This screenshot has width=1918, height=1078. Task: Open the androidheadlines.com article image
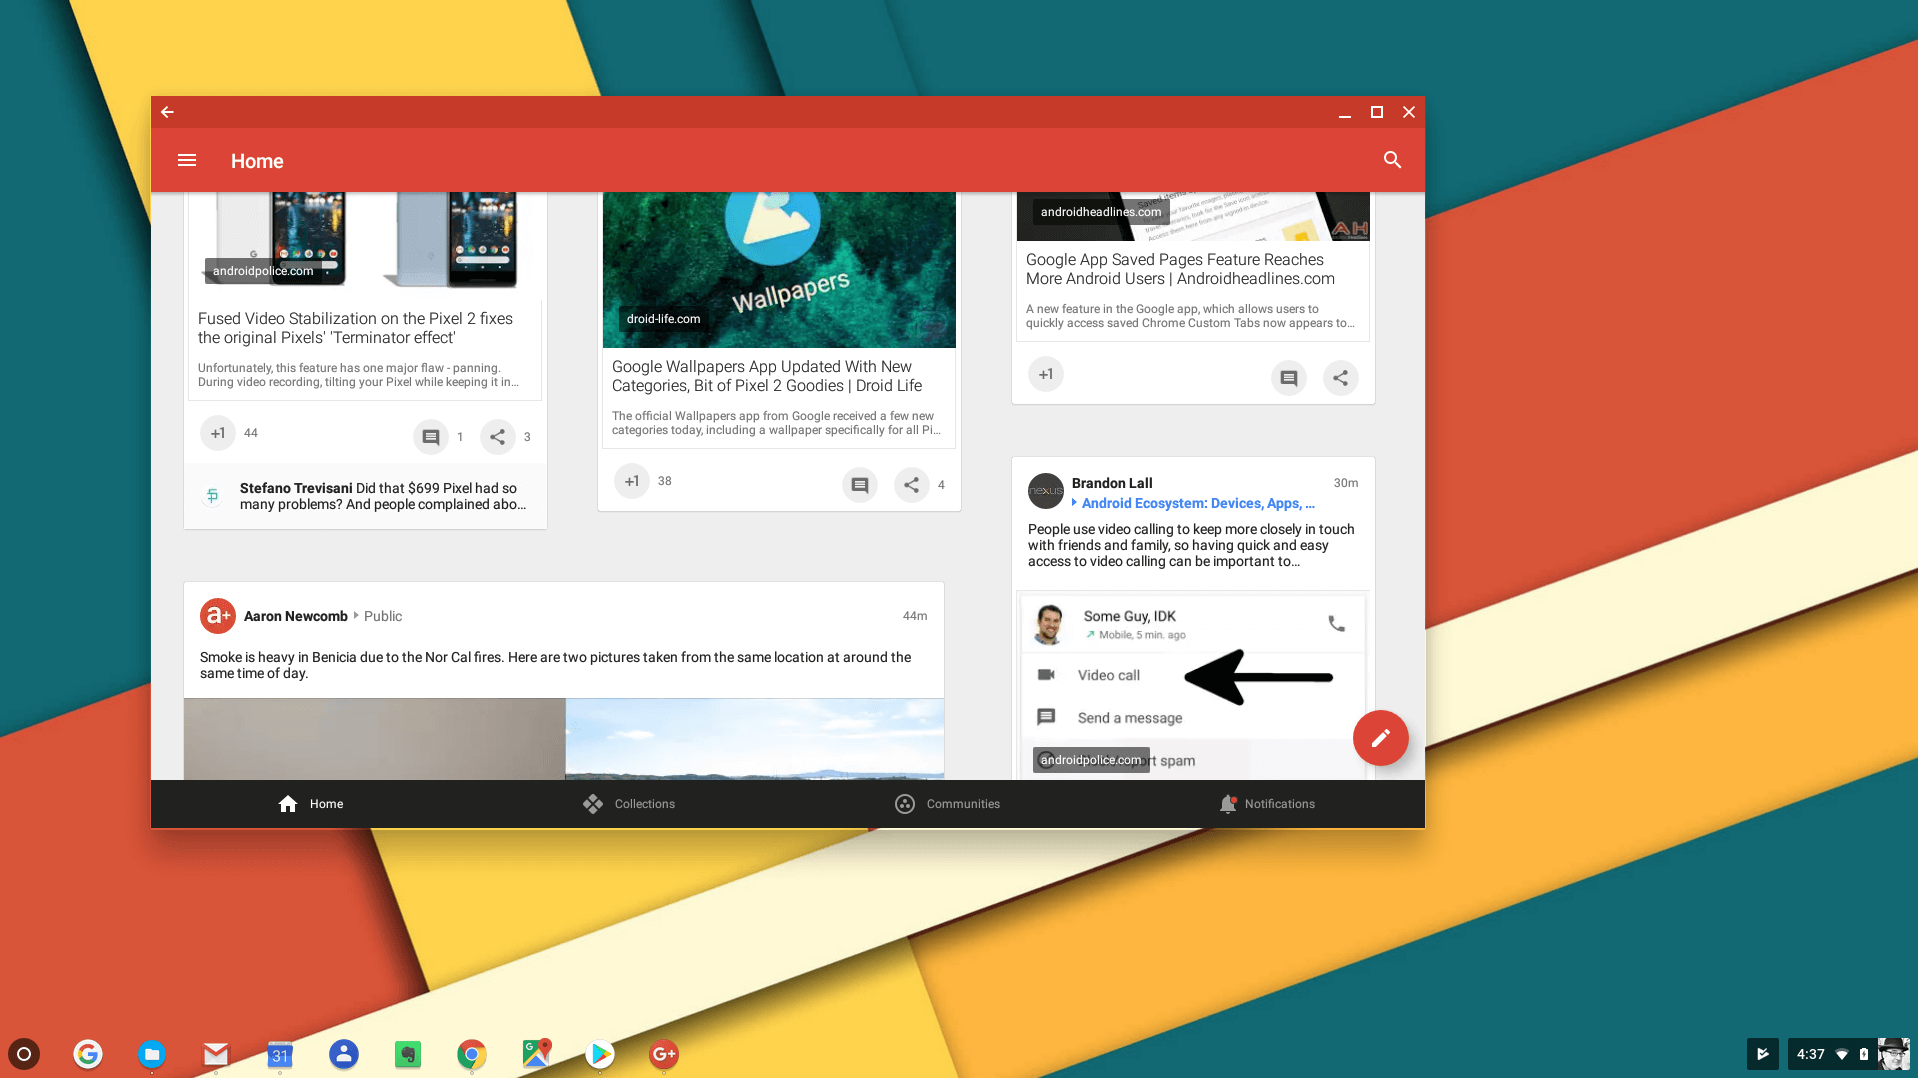pos(1193,216)
